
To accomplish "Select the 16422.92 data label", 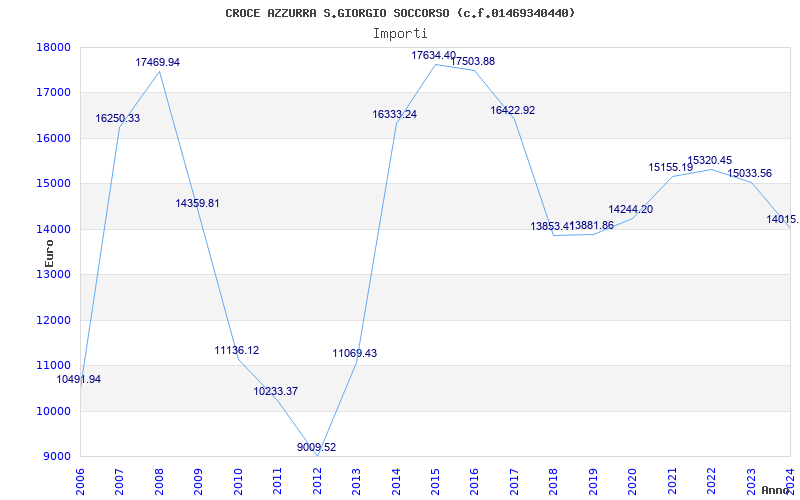I will 513,110.
